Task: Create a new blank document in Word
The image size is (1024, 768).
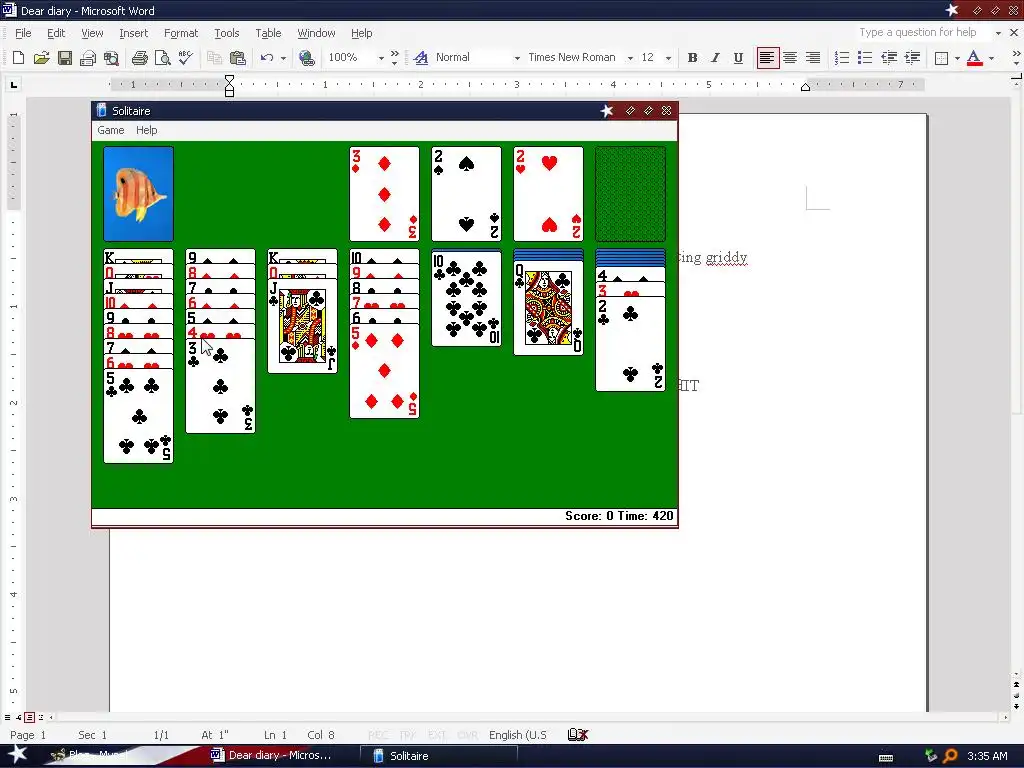Action: click(18, 57)
